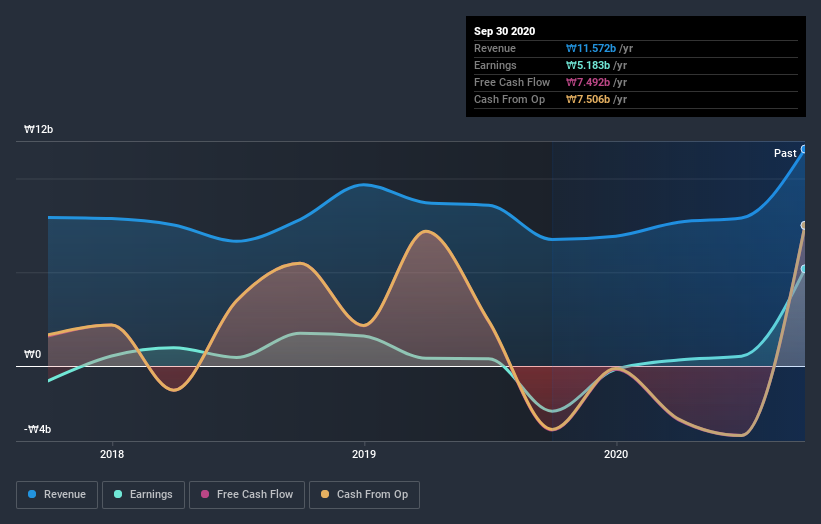Click the Earnings row label in tooltip
Viewport: 821px width, 524px height.
(x=495, y=65)
